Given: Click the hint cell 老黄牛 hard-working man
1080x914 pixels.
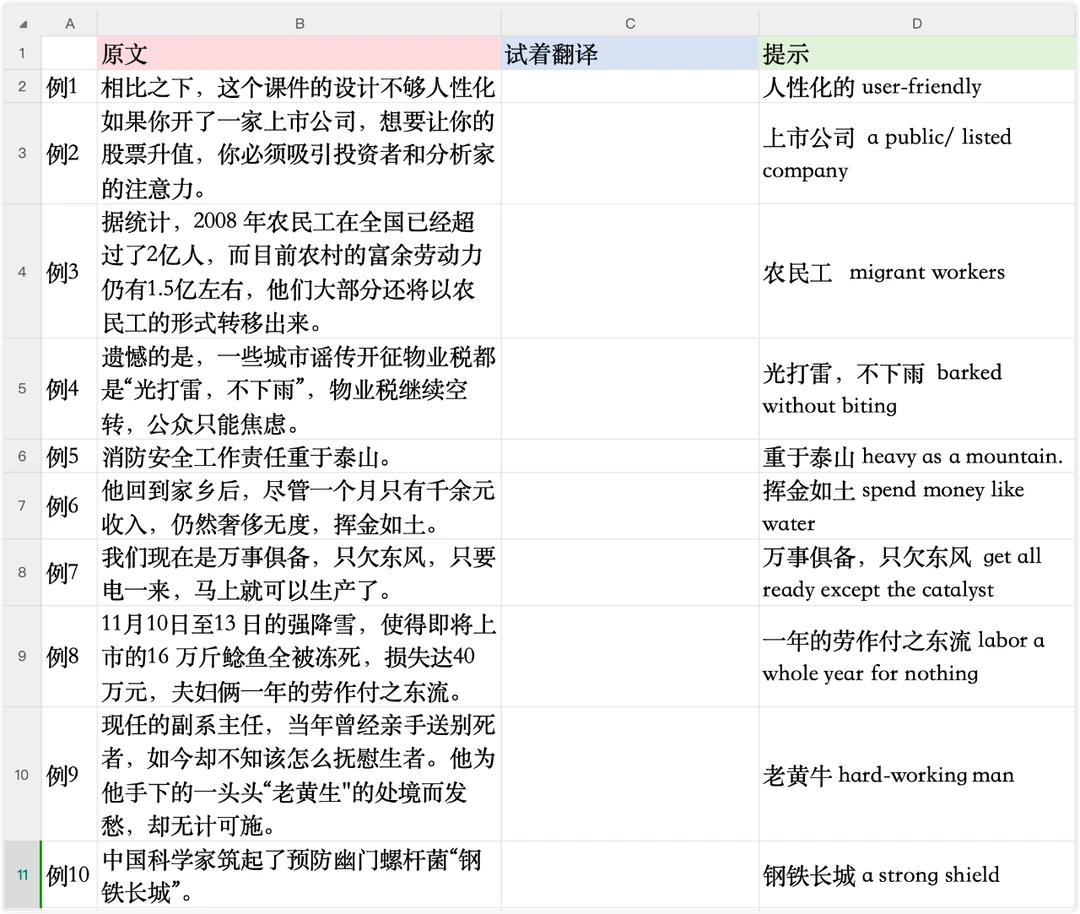Looking at the screenshot, I should click(x=916, y=775).
